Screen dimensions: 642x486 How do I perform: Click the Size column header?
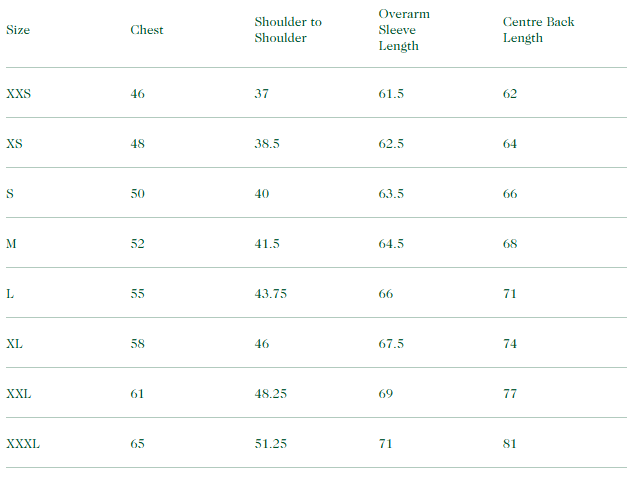(18, 30)
